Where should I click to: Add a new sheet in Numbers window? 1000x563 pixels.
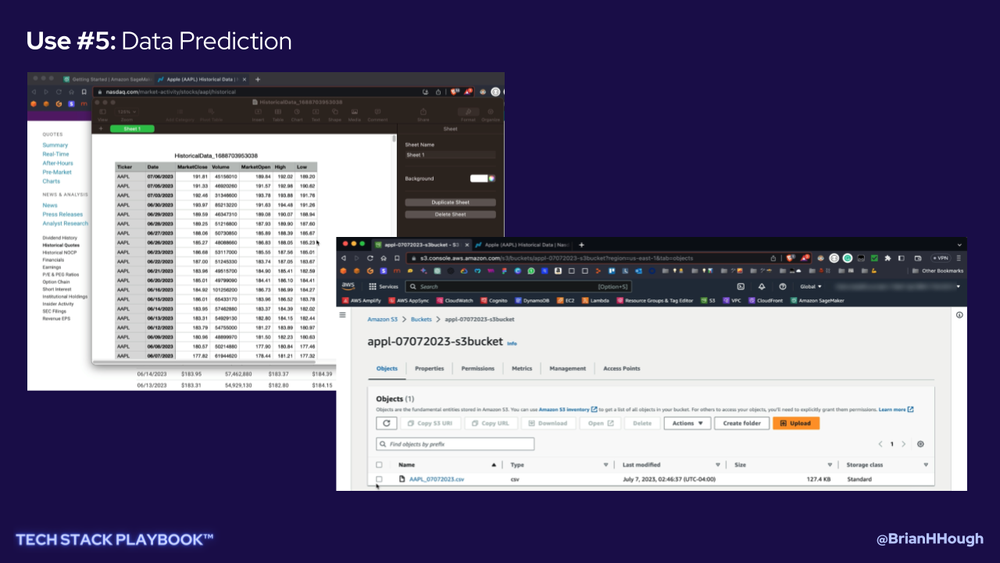point(101,129)
